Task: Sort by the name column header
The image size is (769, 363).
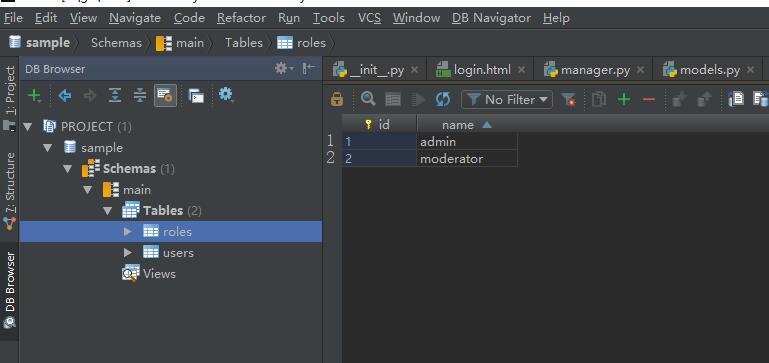Action: [x=466, y=125]
